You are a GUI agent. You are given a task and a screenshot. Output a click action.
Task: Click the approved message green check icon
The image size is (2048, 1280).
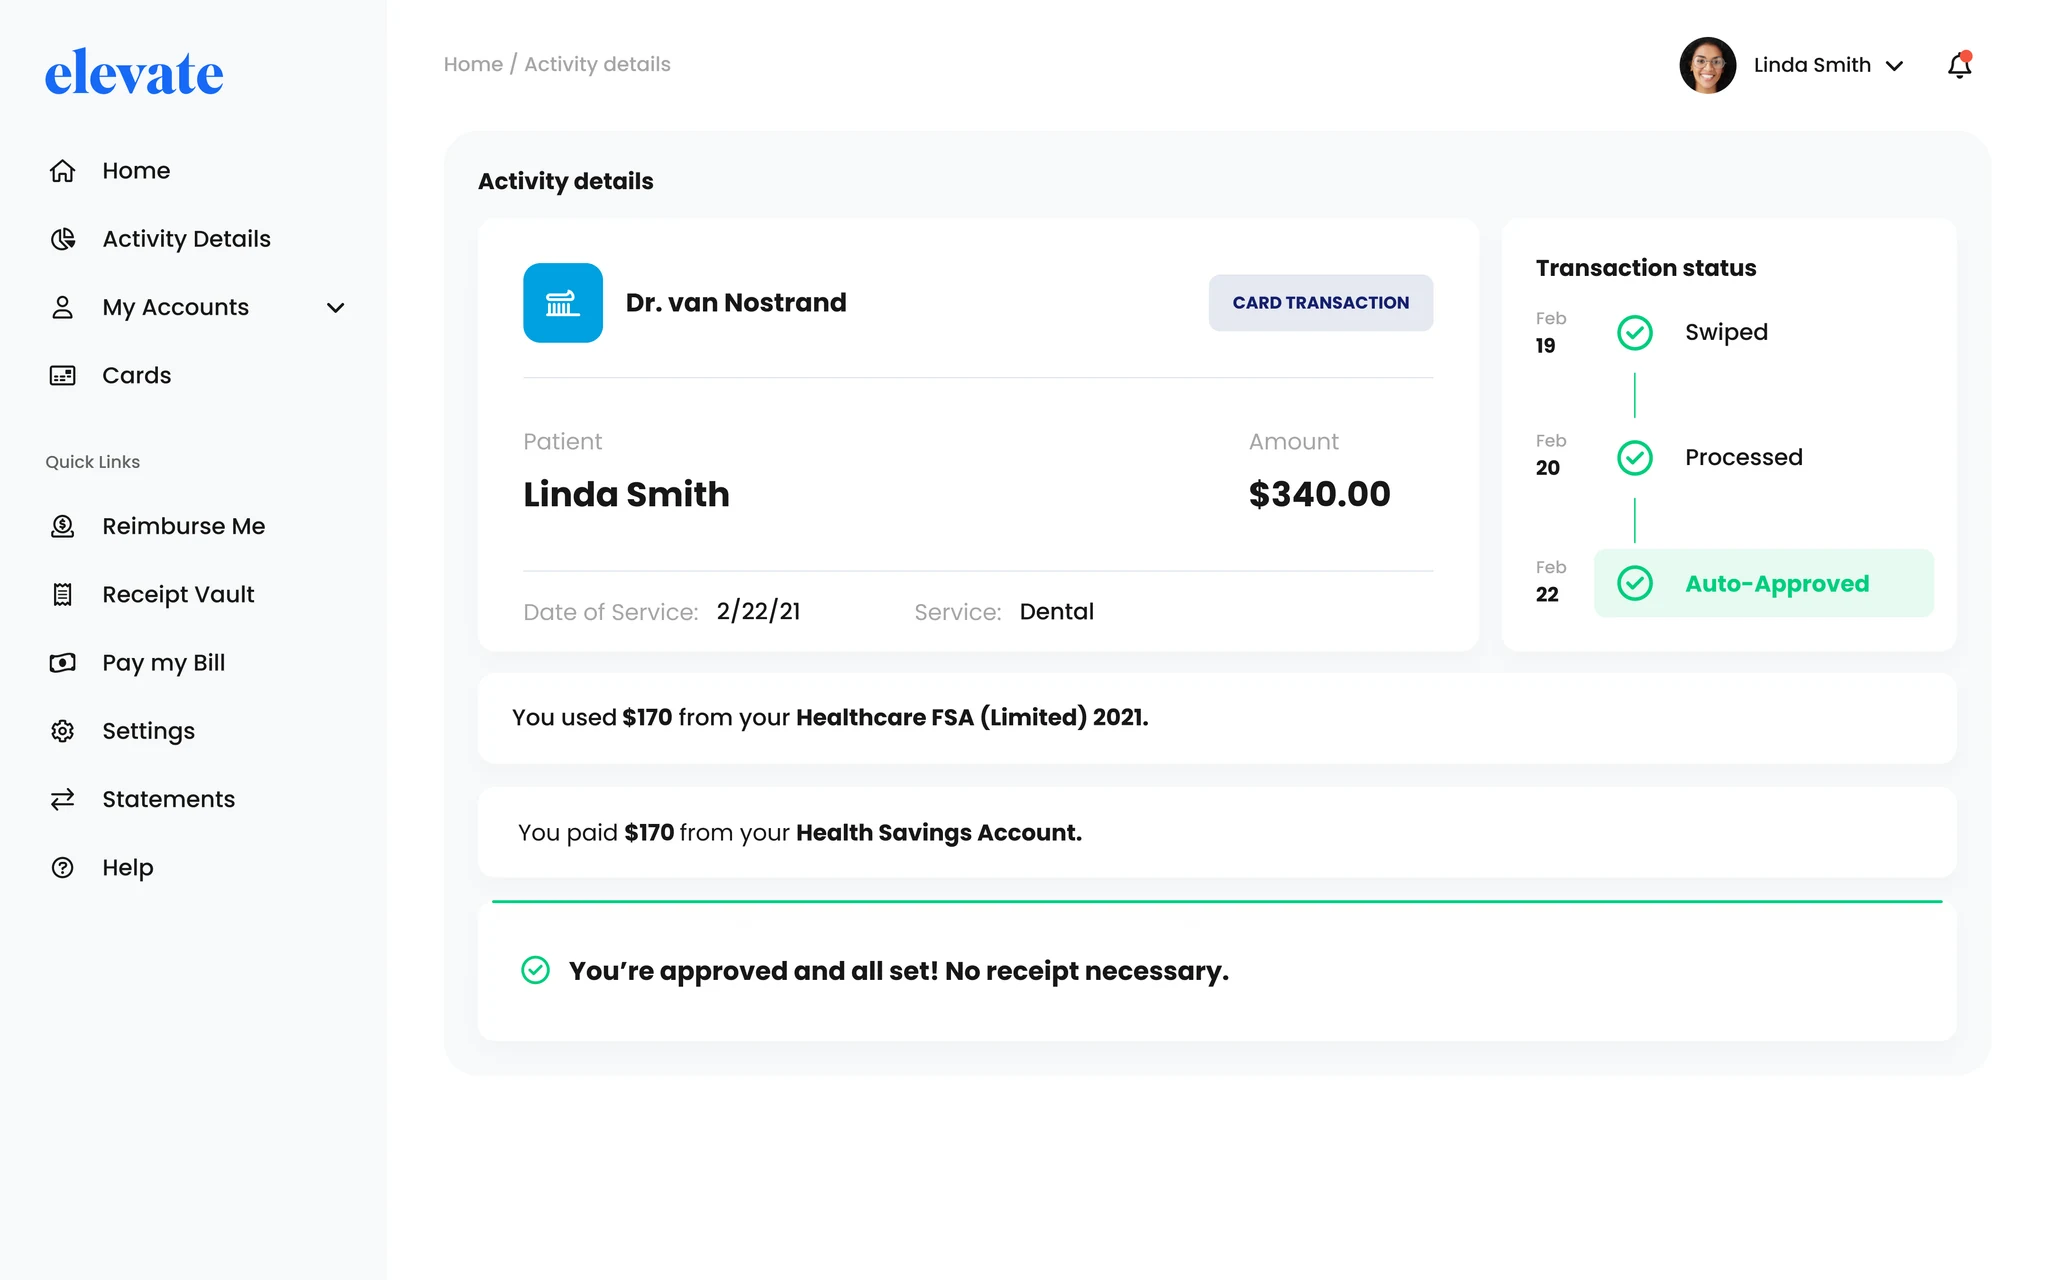tap(536, 970)
